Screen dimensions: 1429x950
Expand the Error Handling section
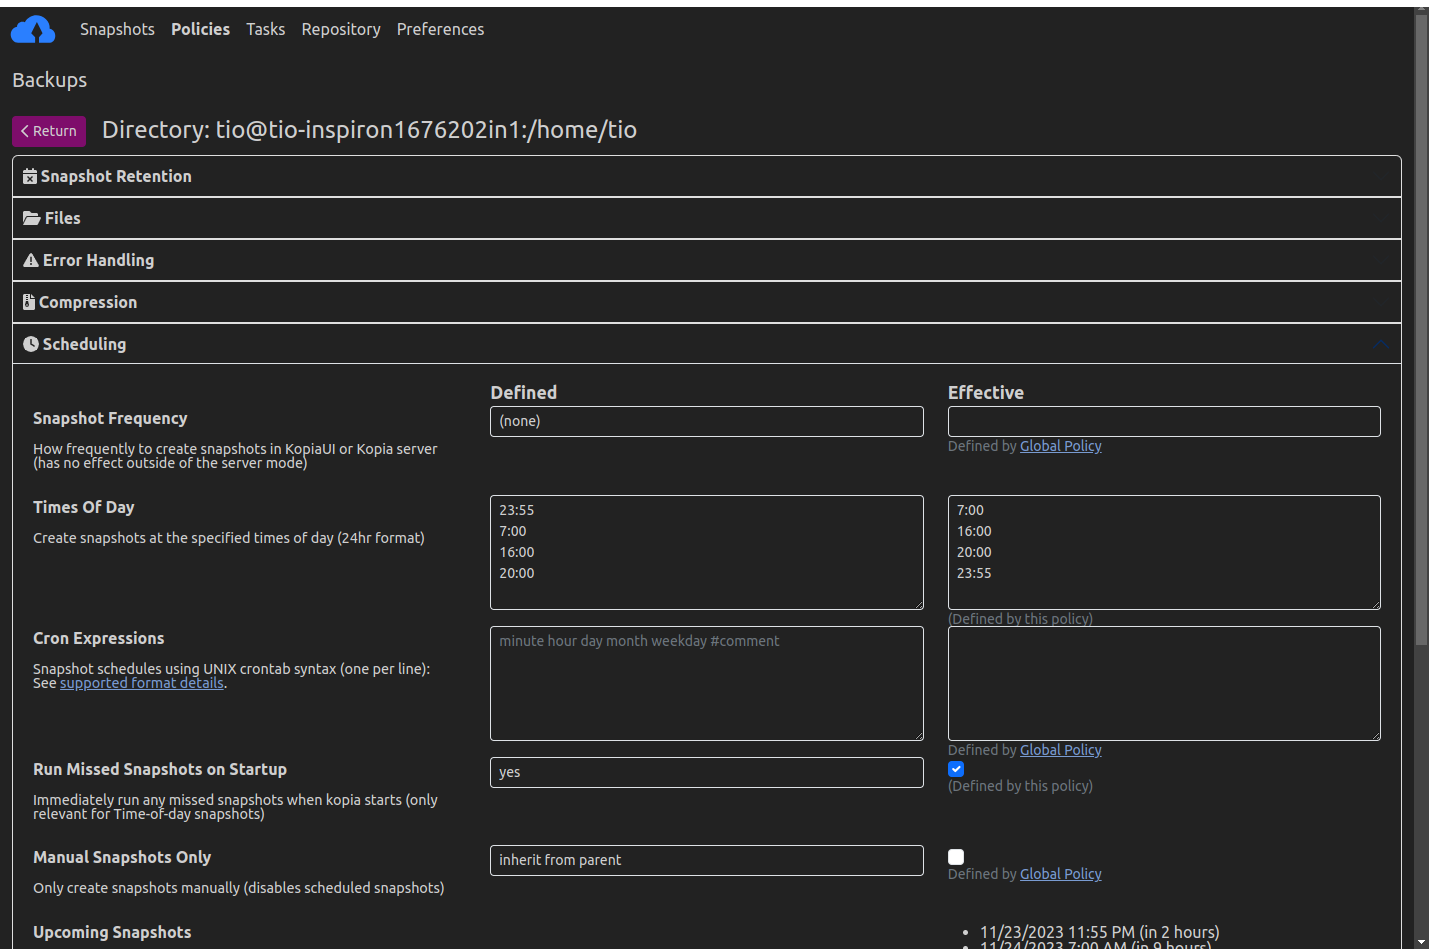(x=707, y=260)
